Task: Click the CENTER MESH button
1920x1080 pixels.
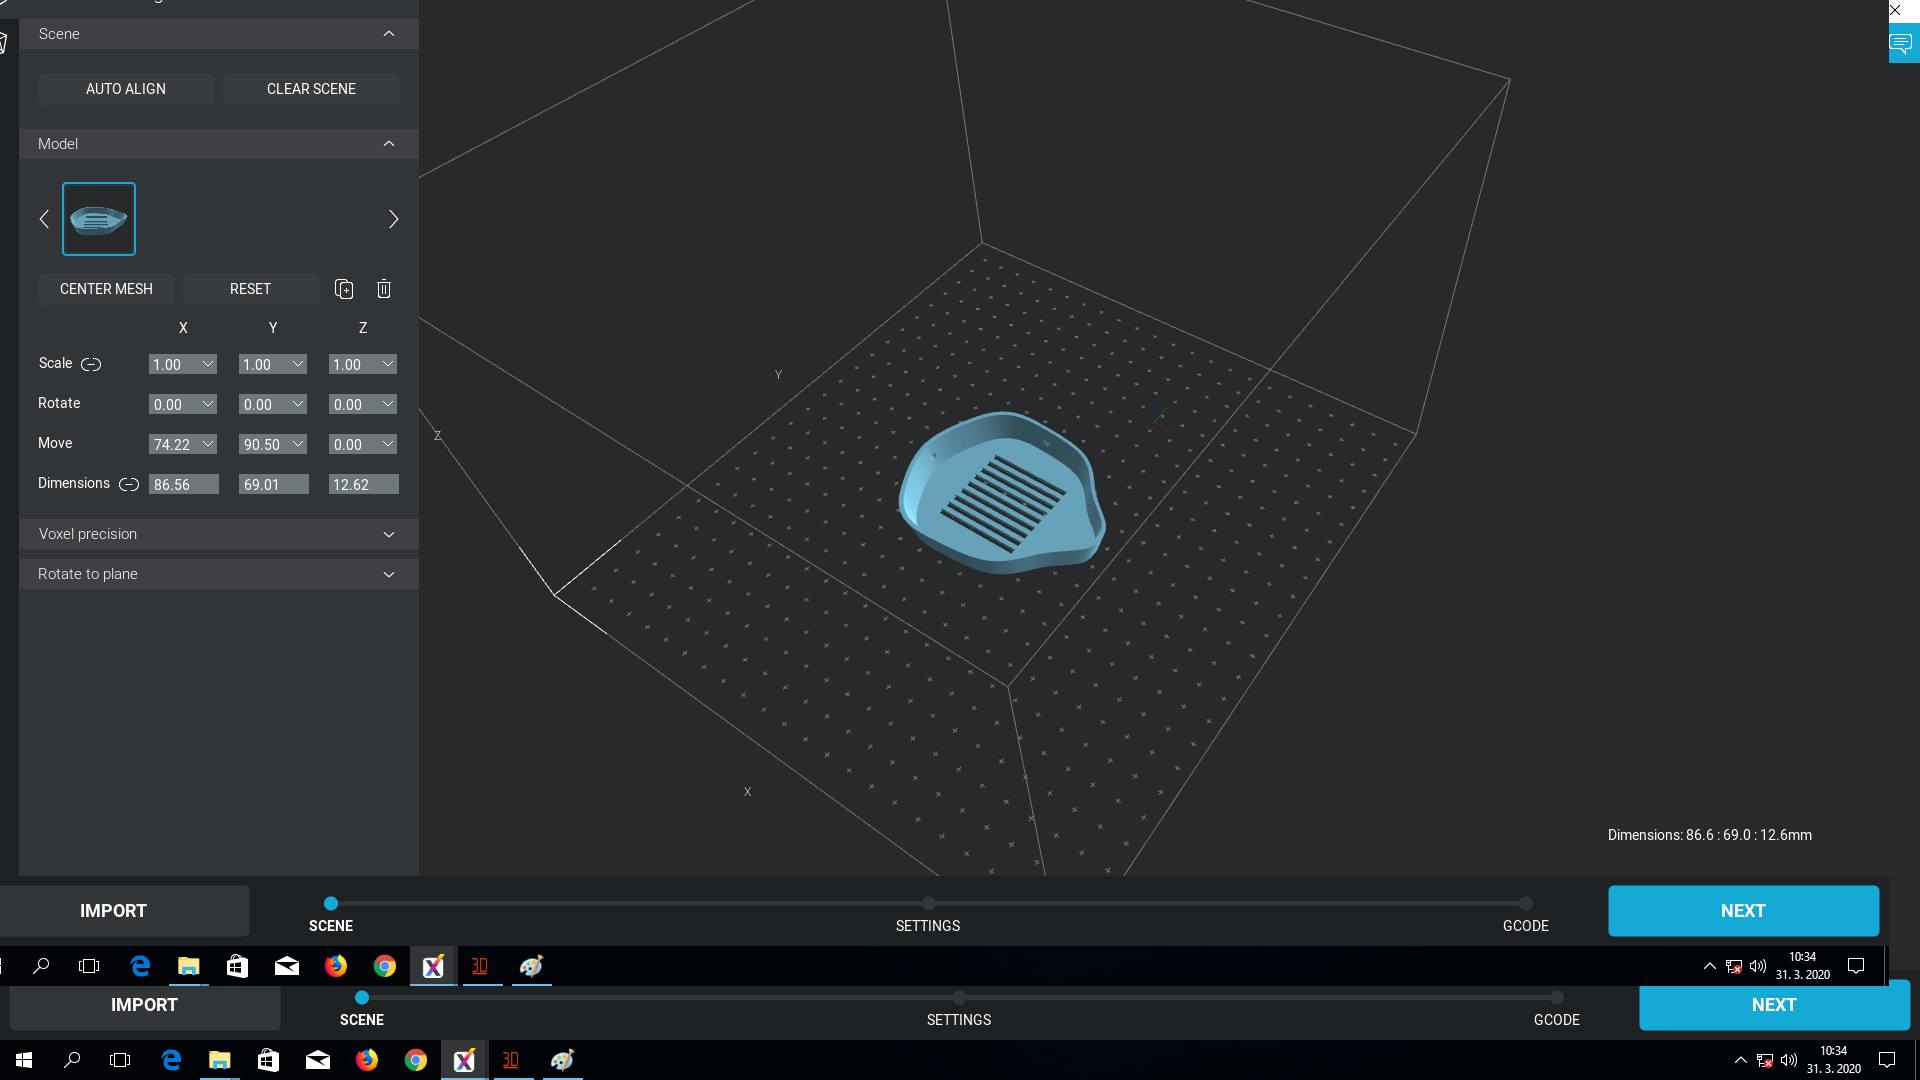Action: click(106, 289)
